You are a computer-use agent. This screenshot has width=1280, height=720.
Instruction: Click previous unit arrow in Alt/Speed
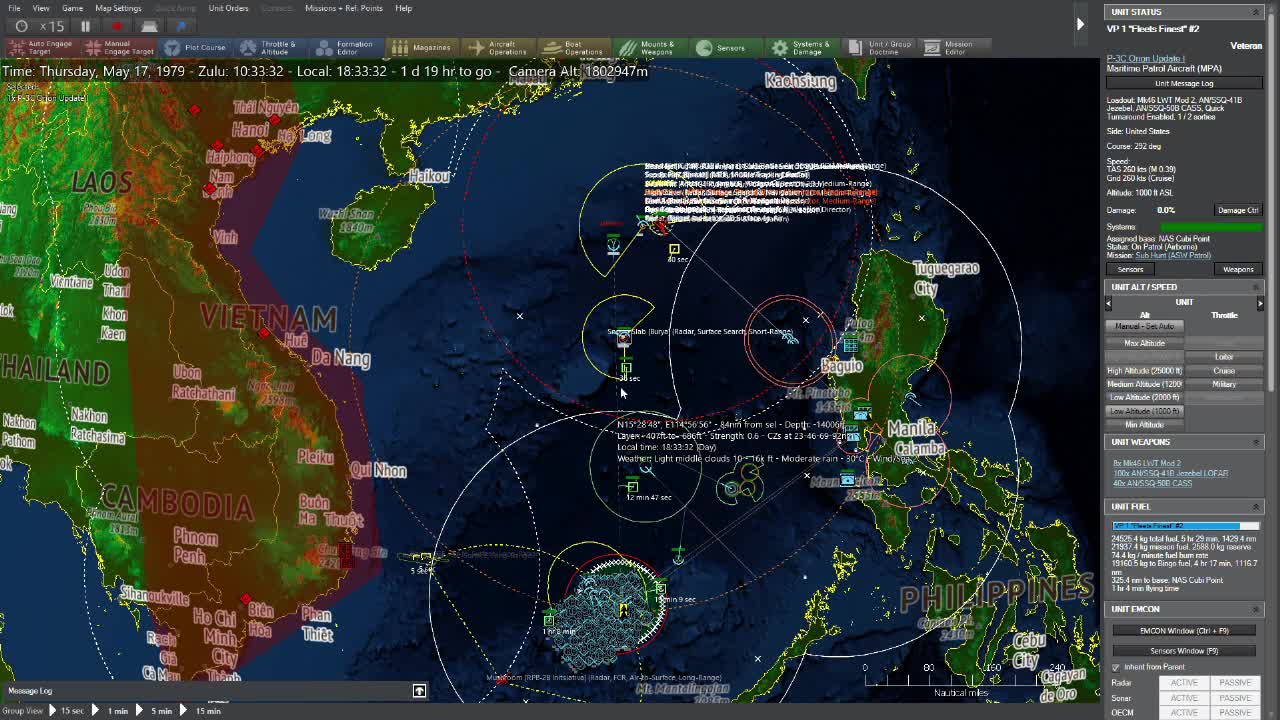pos(1109,303)
